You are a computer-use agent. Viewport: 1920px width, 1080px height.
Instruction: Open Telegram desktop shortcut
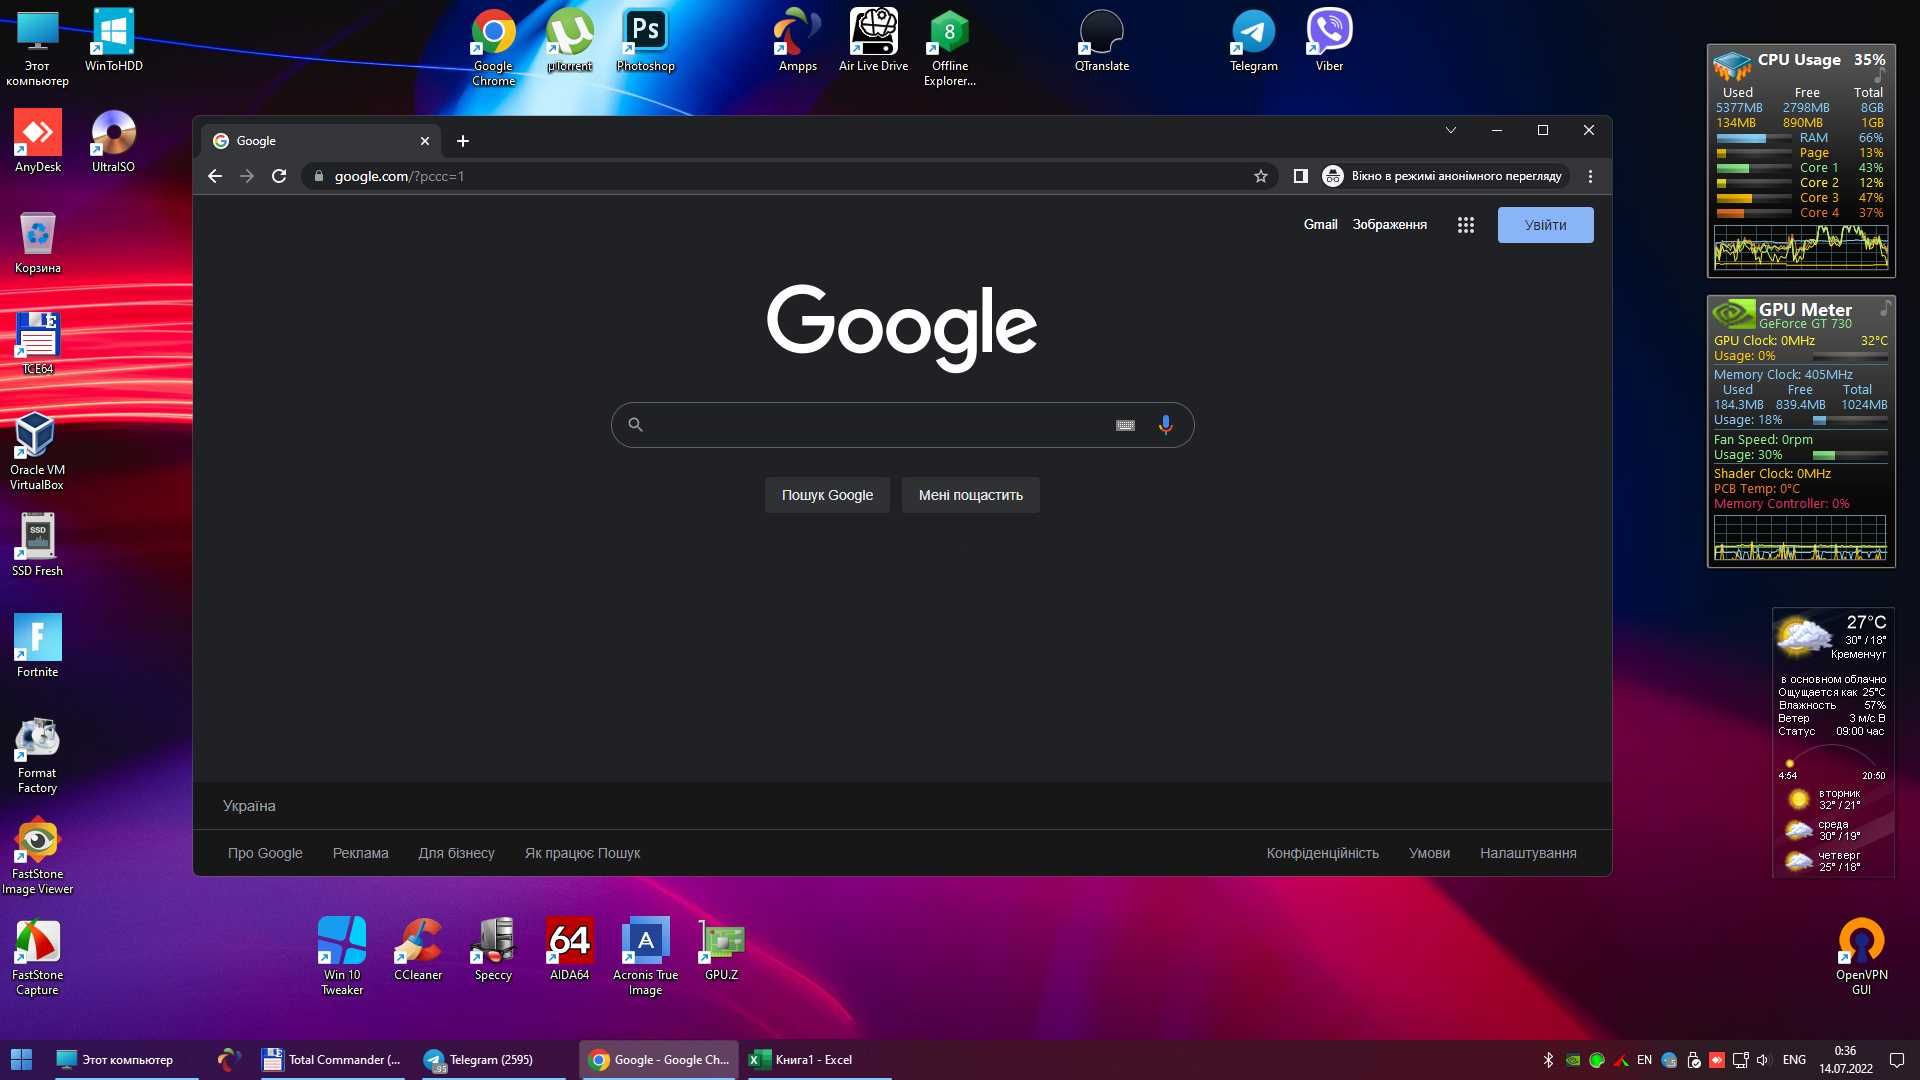tap(1253, 40)
